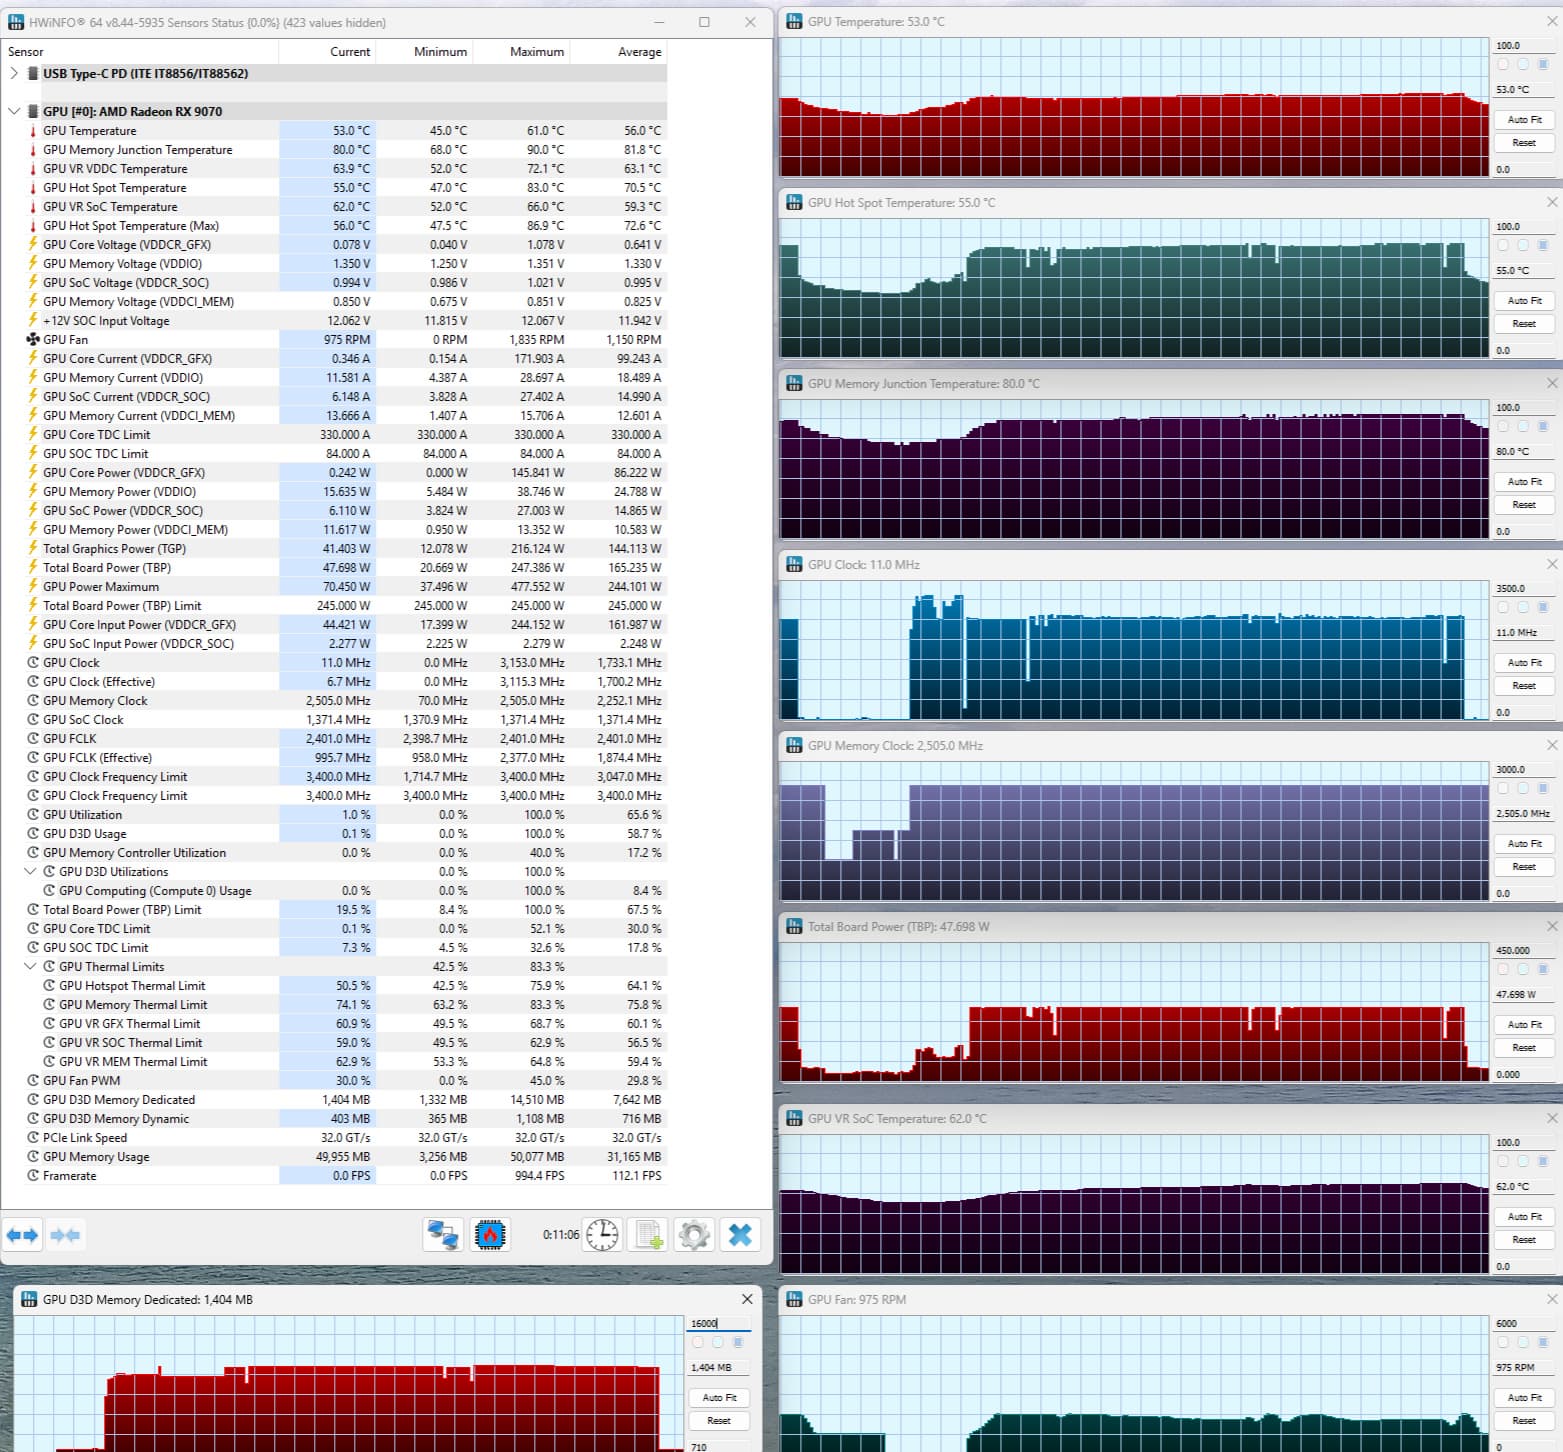Click the chip with flame sensor icon
Screen dimensions: 1563x1452
tap(490, 1235)
